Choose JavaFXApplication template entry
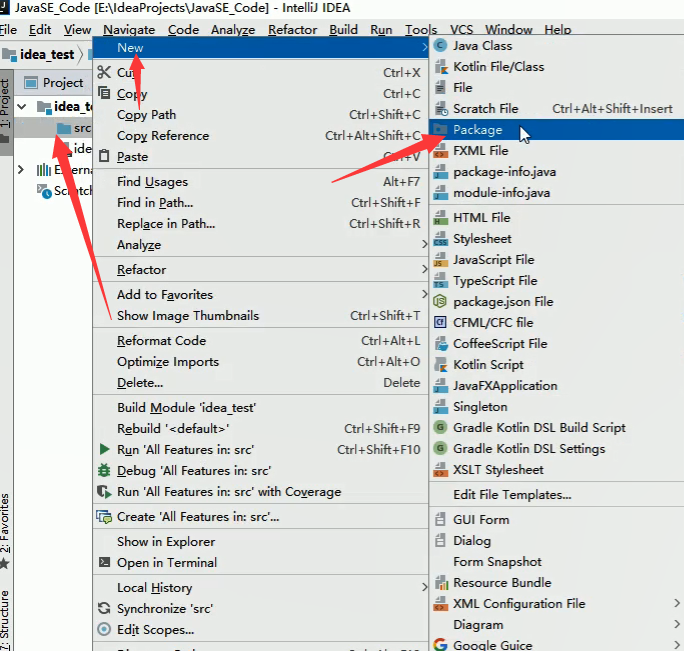 (556, 385)
